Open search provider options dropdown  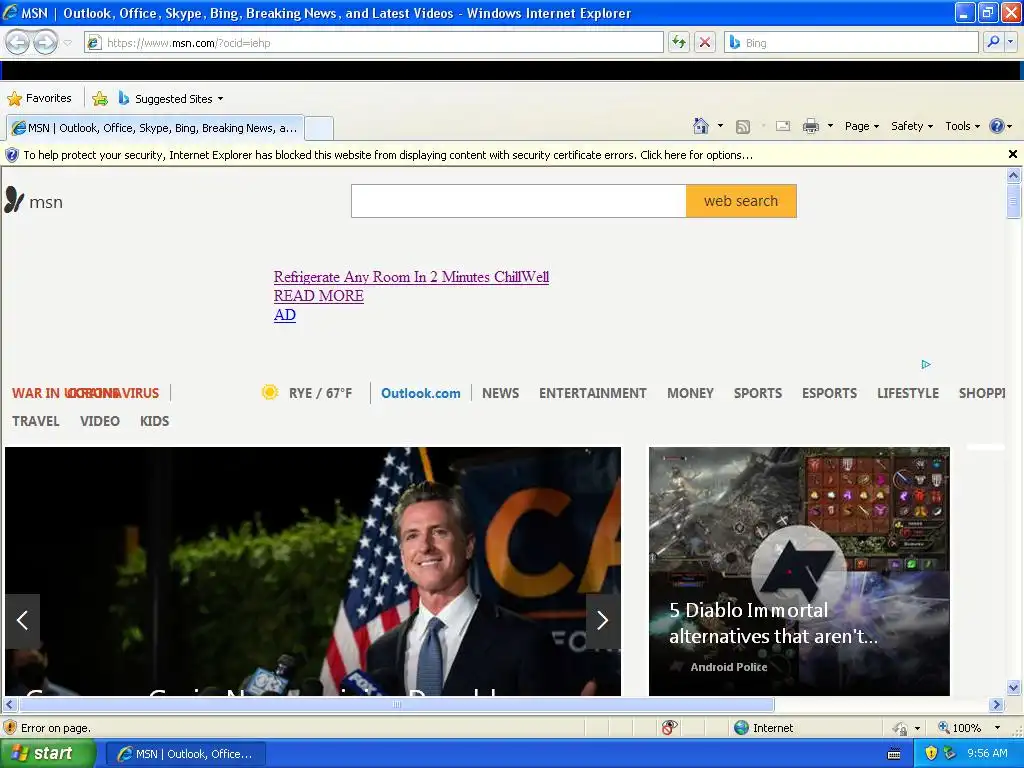(1011, 42)
